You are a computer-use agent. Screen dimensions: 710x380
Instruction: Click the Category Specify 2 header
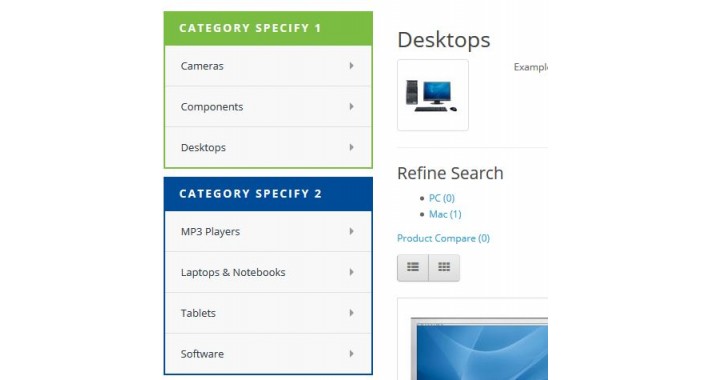268,194
